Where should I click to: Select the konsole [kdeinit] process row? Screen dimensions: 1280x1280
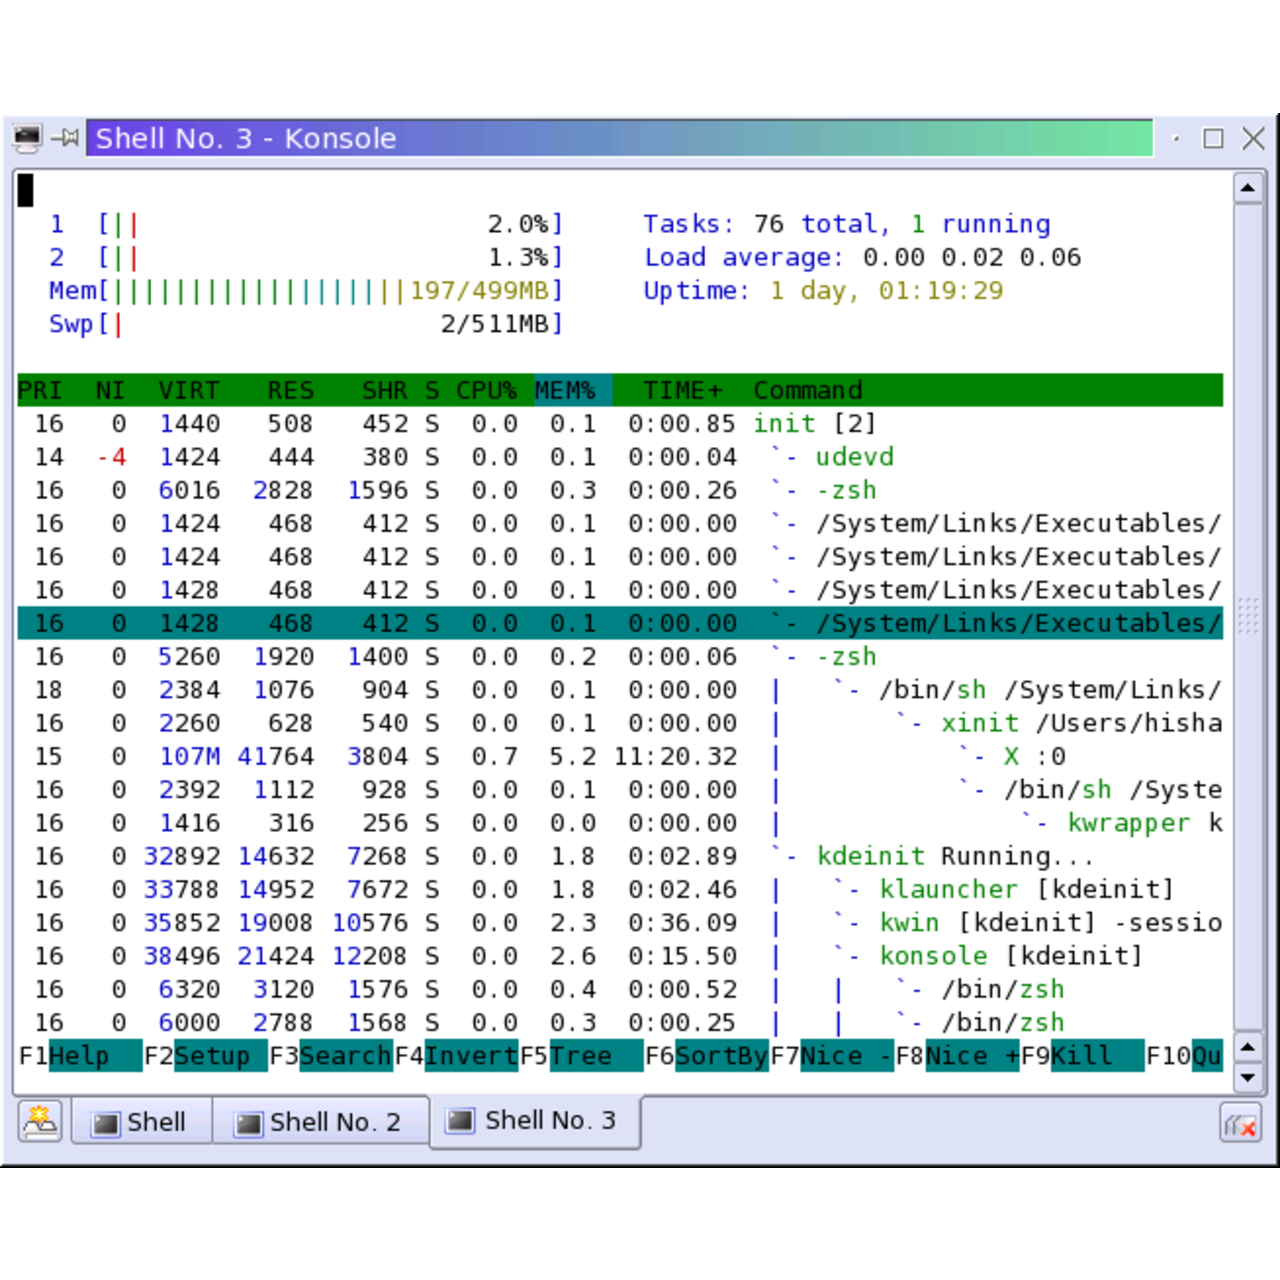620,956
